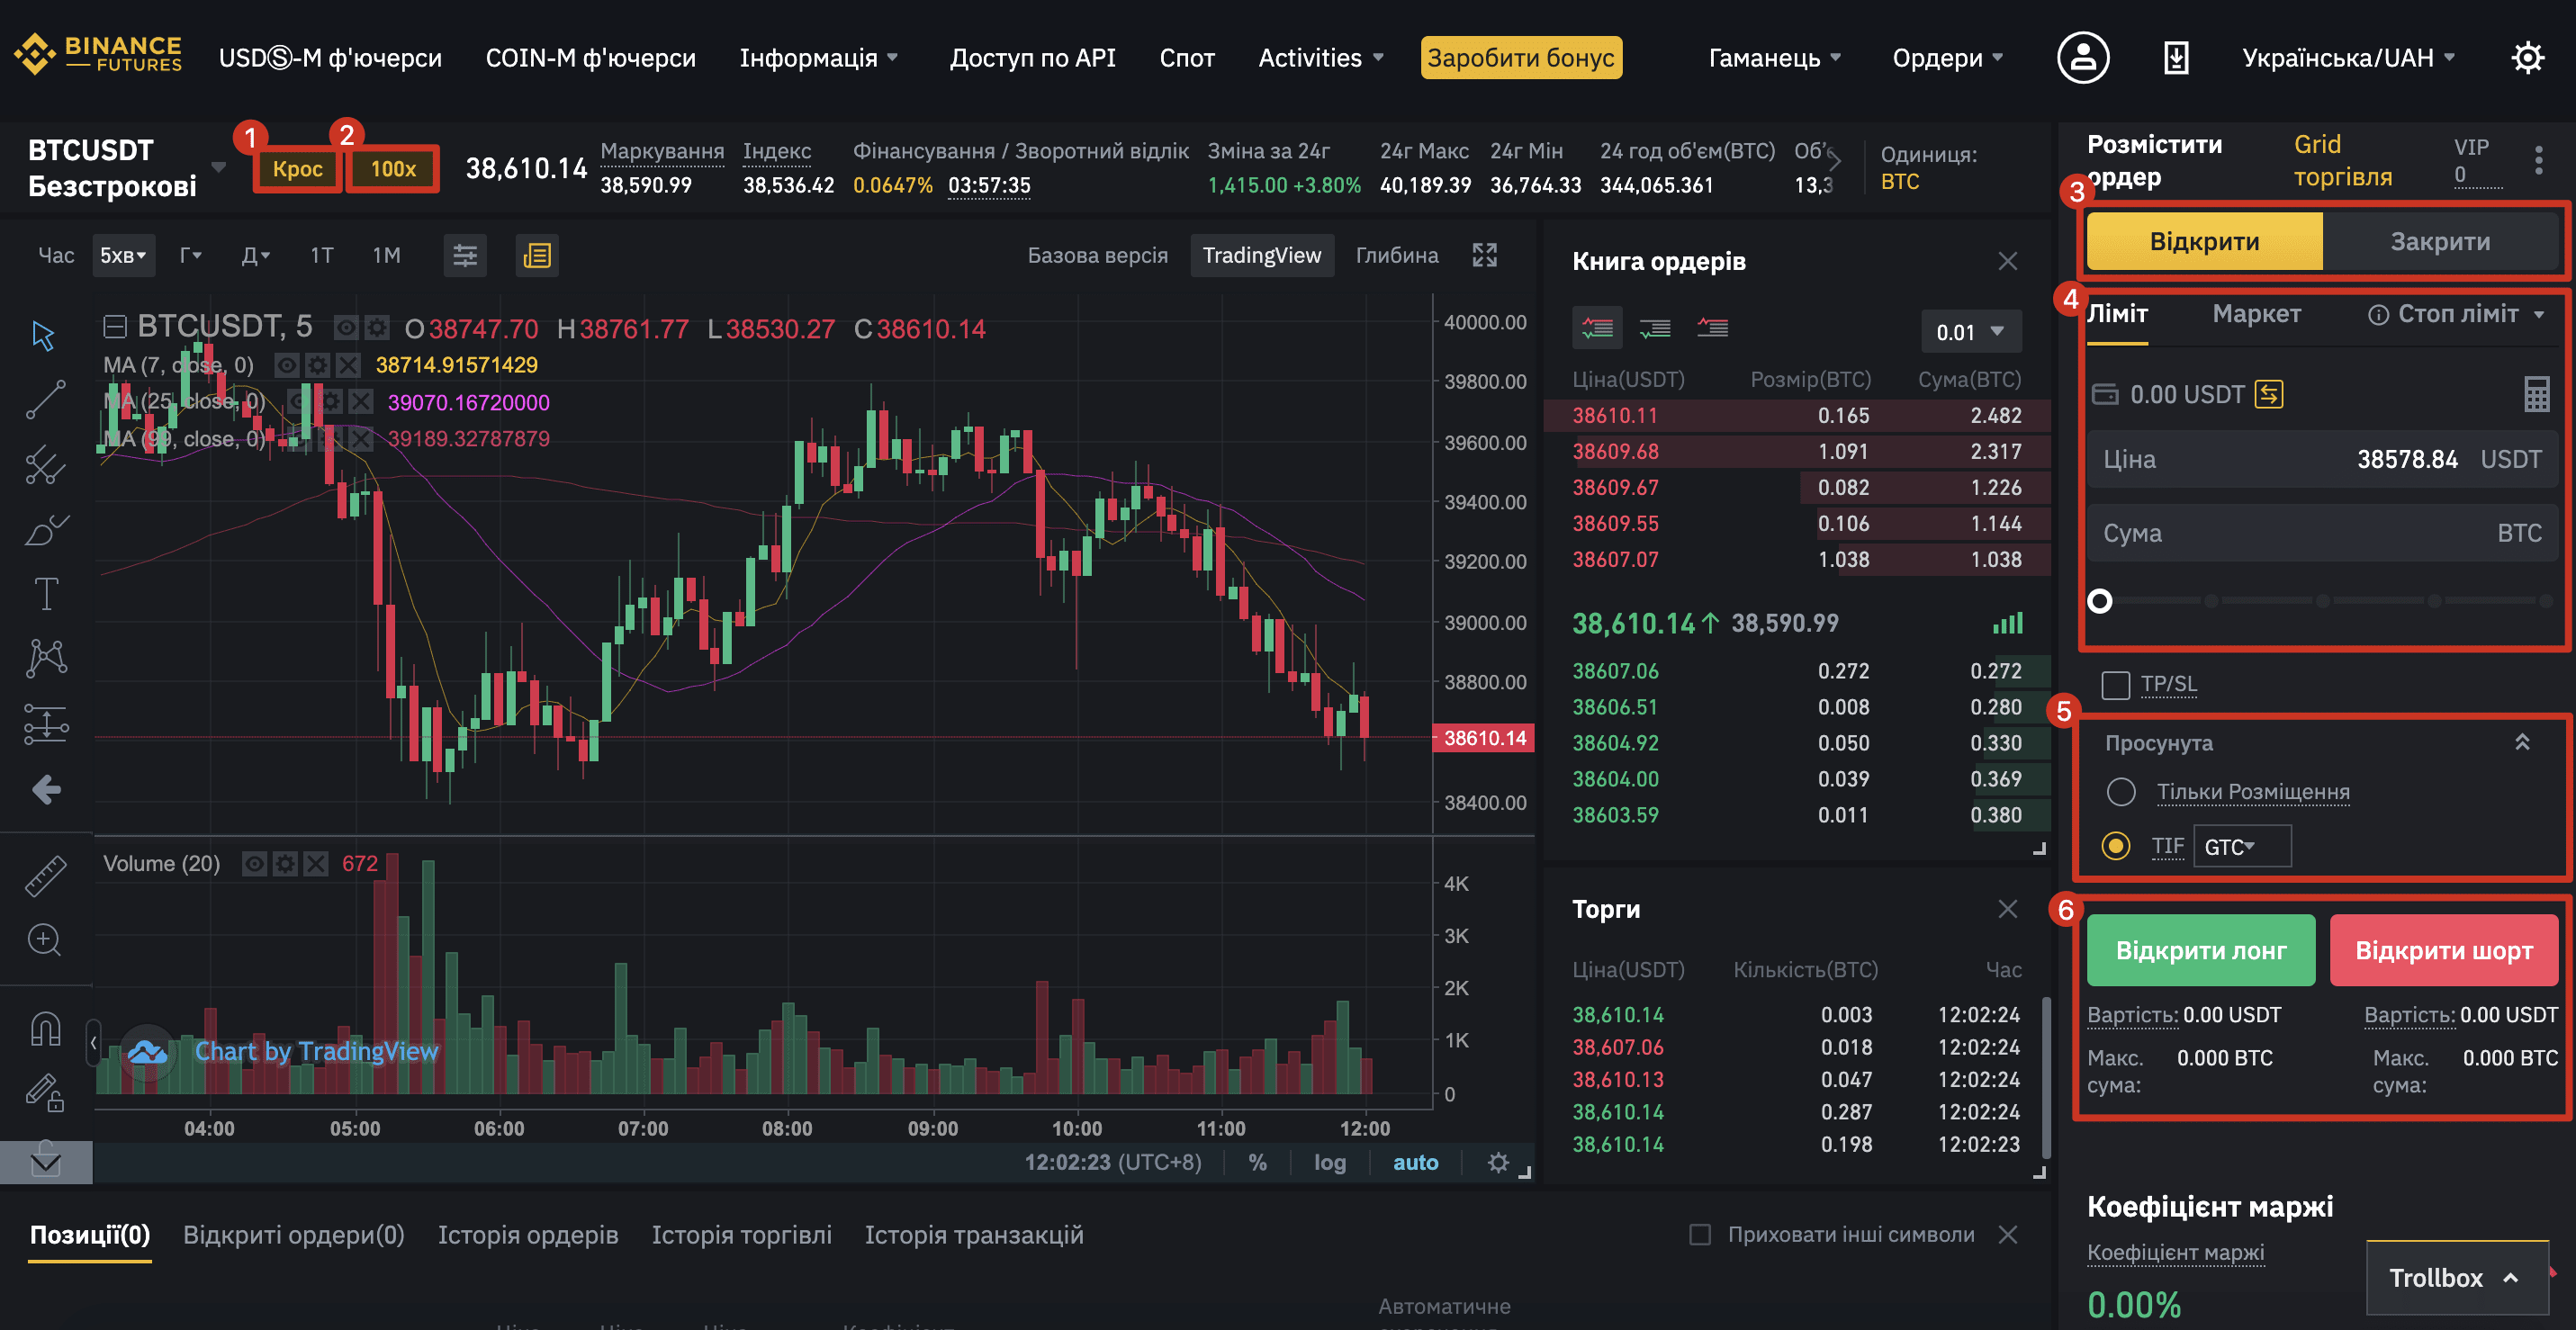
Task: Click Відкрити шорт button
Action: 2444,950
